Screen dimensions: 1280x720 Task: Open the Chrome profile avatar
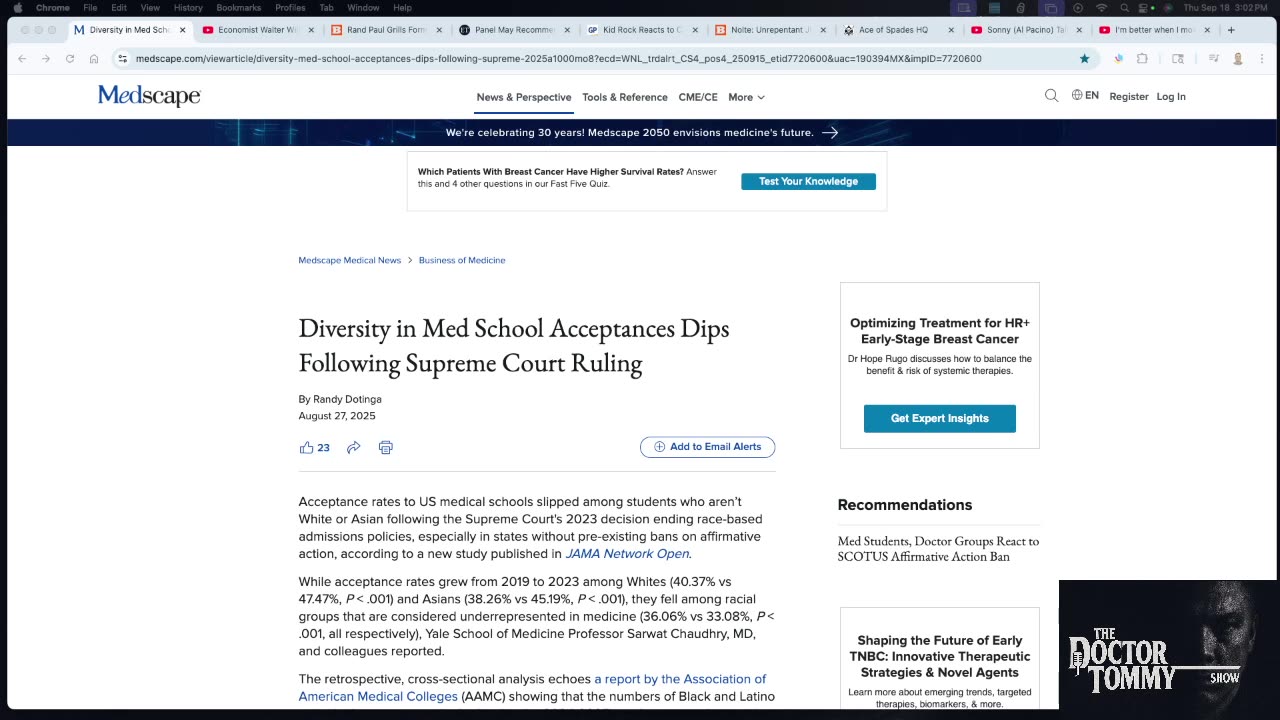click(x=1238, y=59)
